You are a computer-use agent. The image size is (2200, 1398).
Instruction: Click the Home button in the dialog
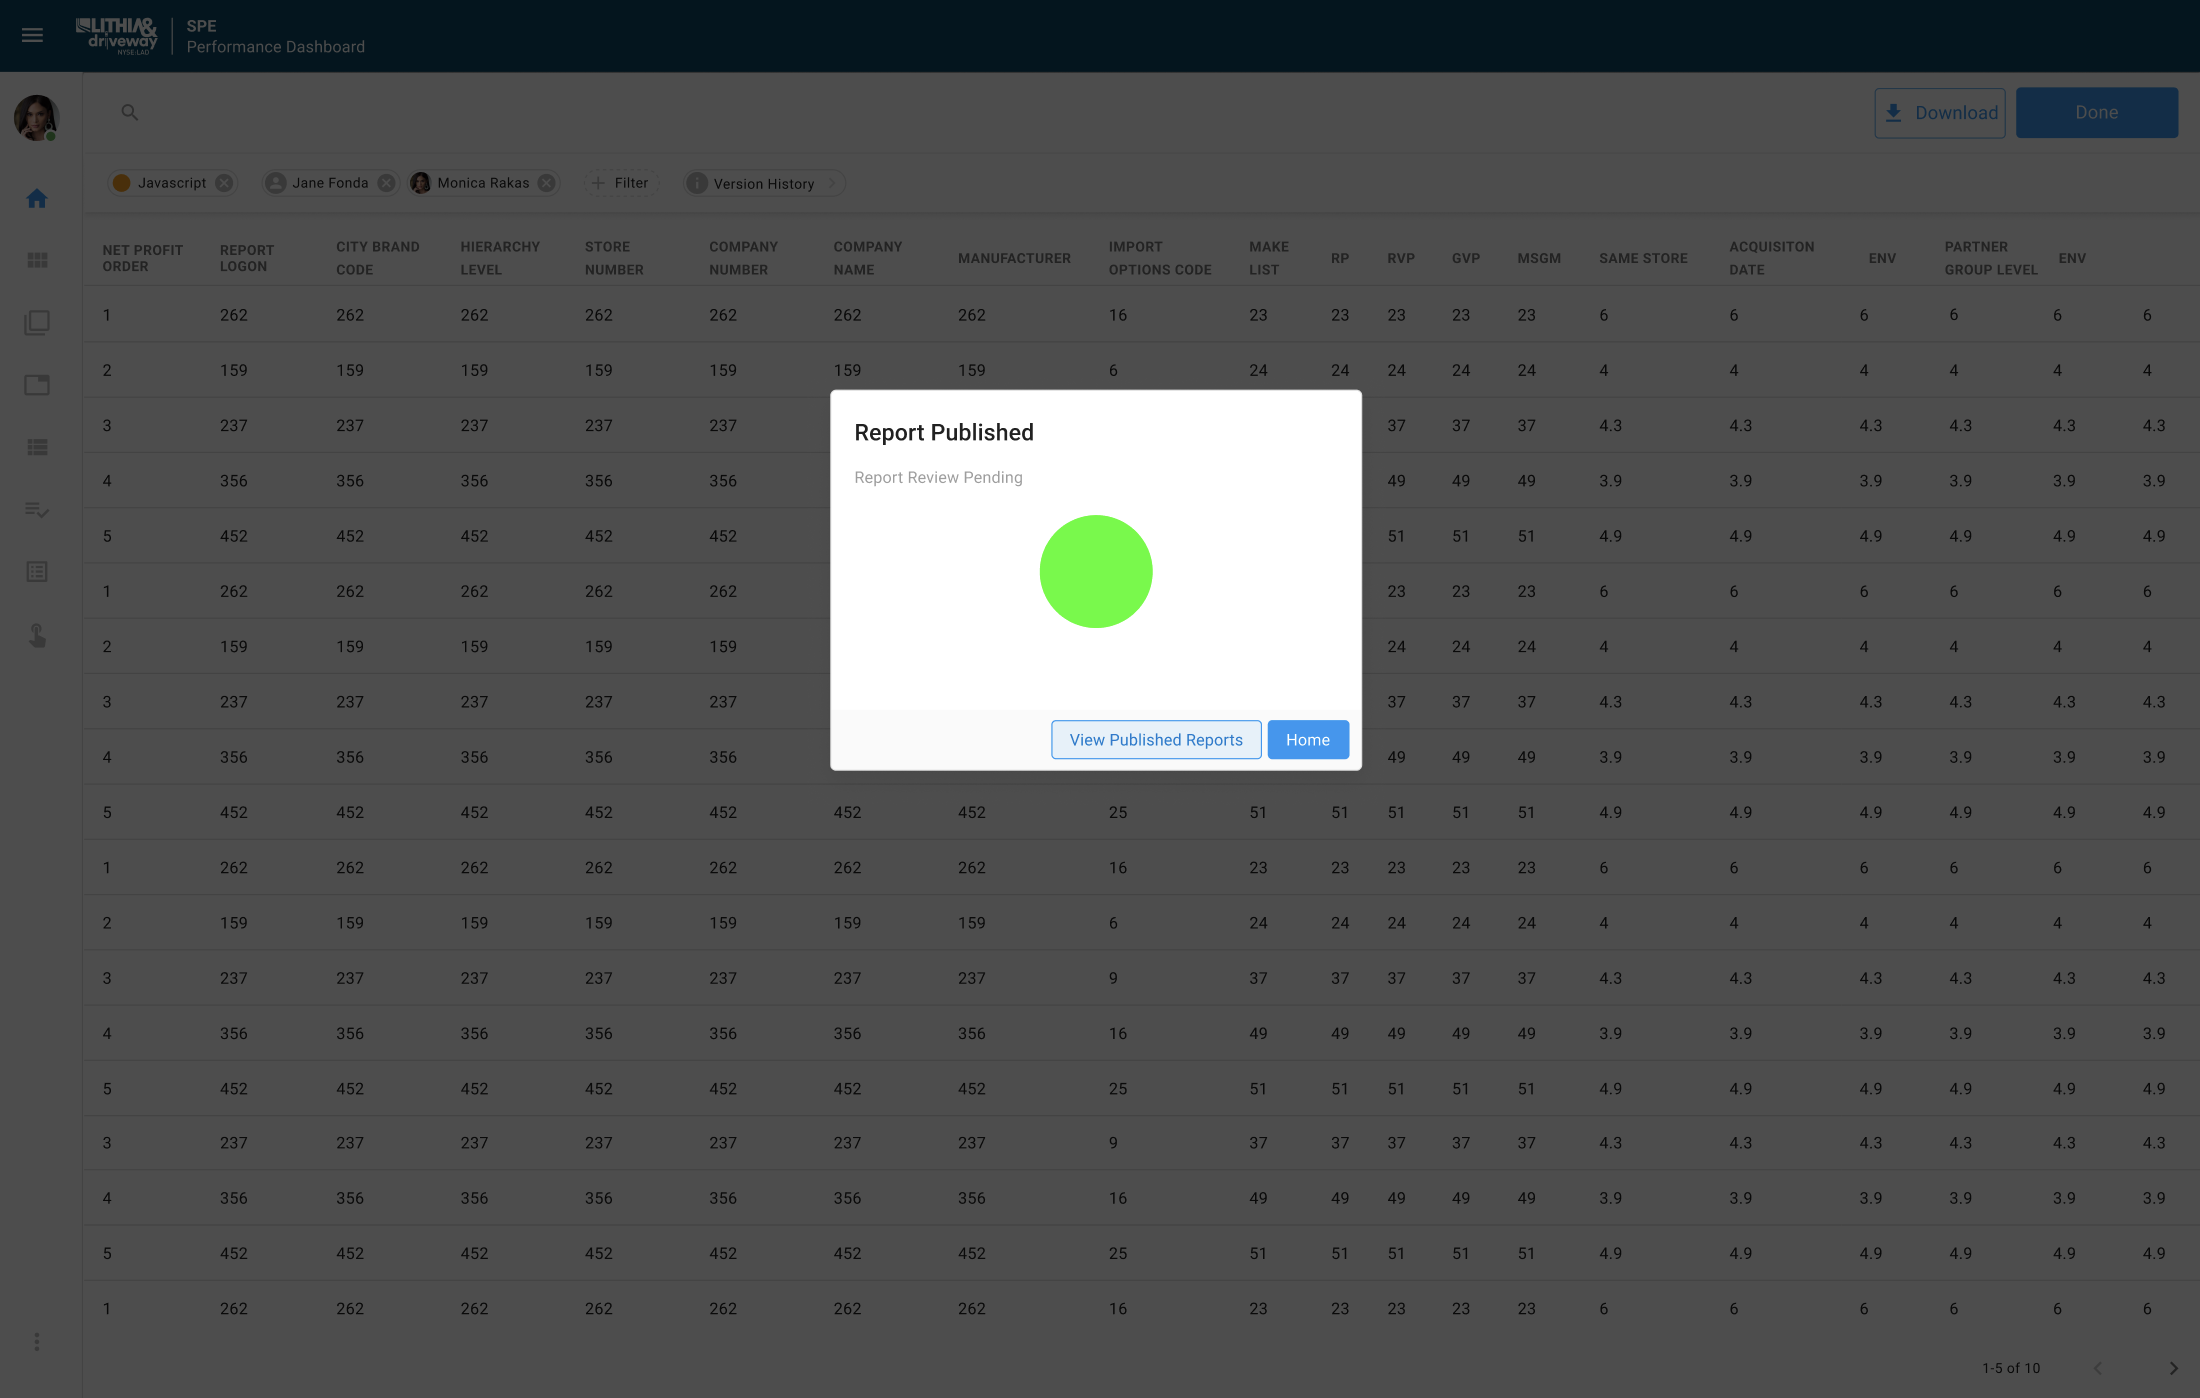(x=1307, y=739)
